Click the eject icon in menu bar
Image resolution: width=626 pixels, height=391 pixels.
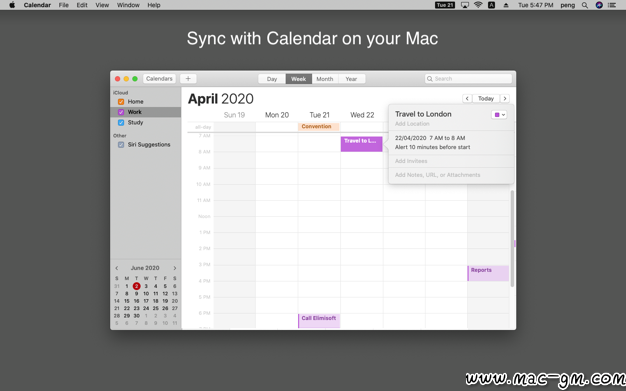pos(506,5)
